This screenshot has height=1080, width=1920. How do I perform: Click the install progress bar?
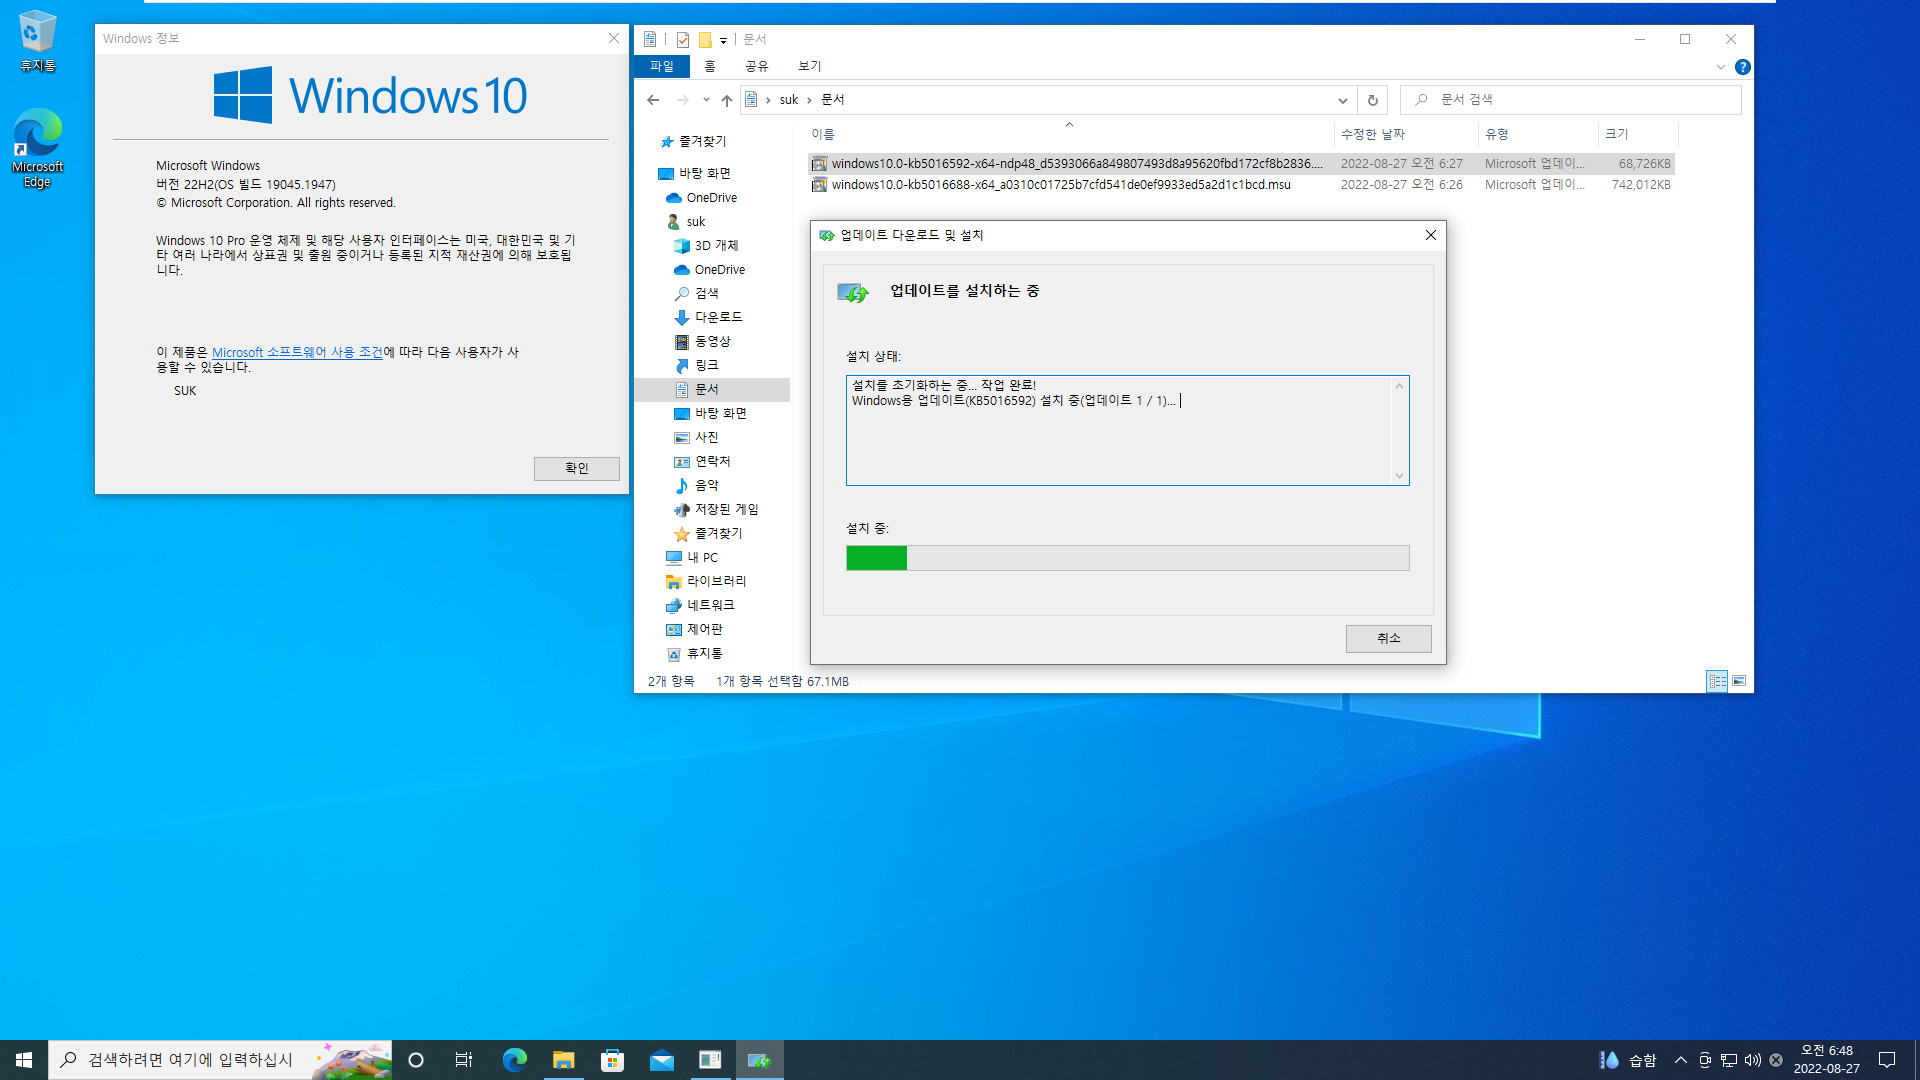(x=1127, y=558)
